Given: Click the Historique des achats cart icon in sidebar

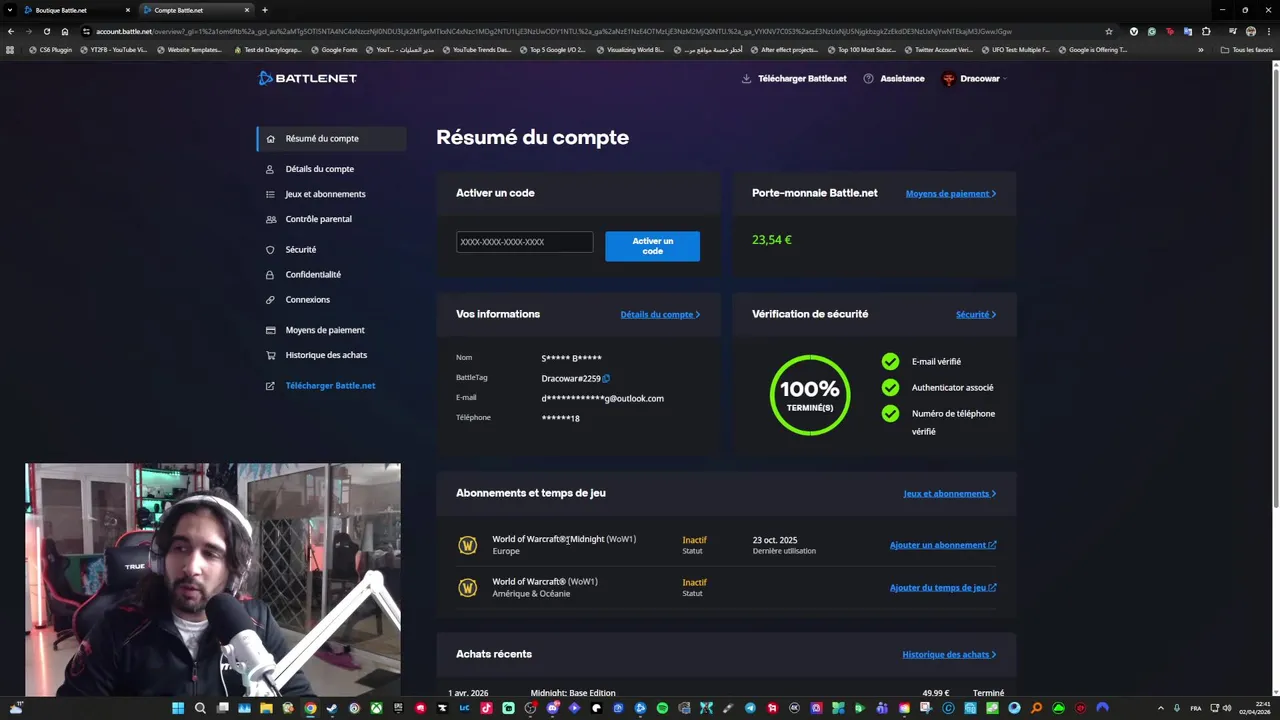Looking at the screenshot, I should tap(270, 355).
